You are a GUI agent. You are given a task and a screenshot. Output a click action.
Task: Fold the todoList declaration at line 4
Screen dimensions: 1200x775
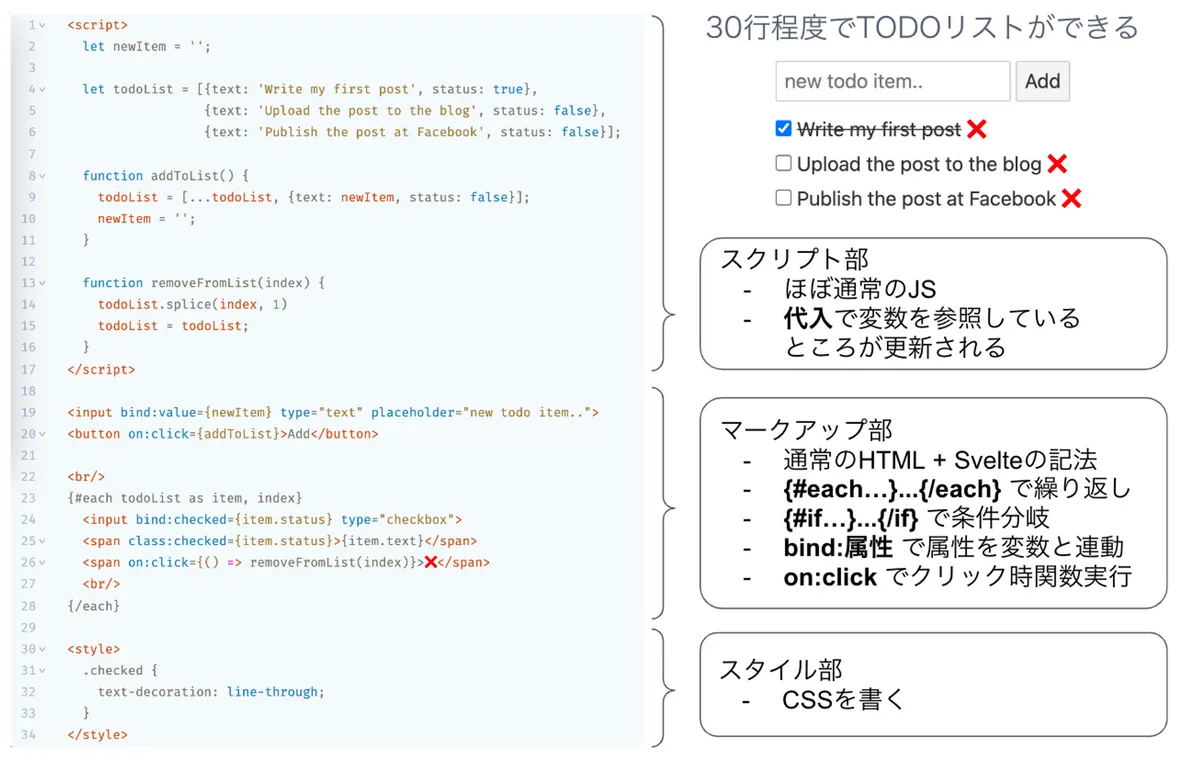[x=41, y=89]
